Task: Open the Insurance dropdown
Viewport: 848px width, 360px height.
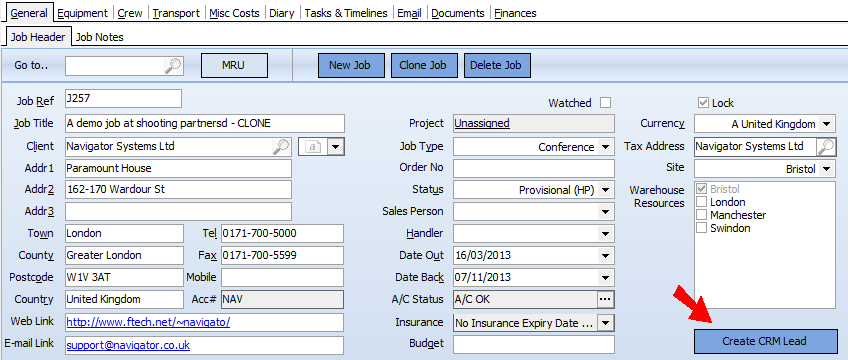Action: (605, 323)
